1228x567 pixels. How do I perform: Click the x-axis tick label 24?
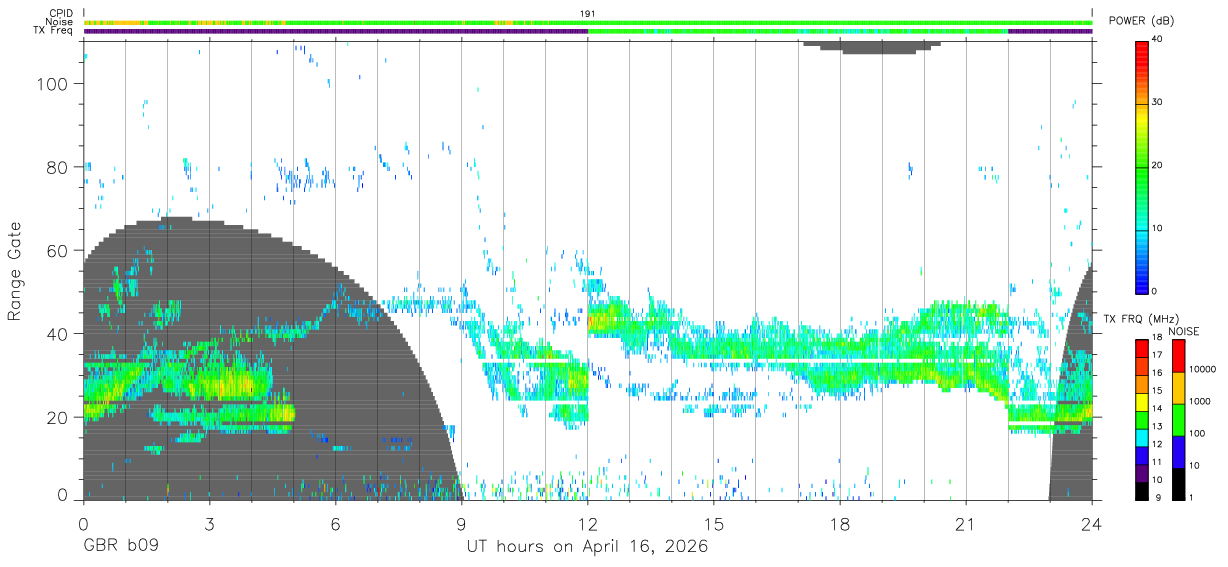pyautogui.click(x=1092, y=524)
